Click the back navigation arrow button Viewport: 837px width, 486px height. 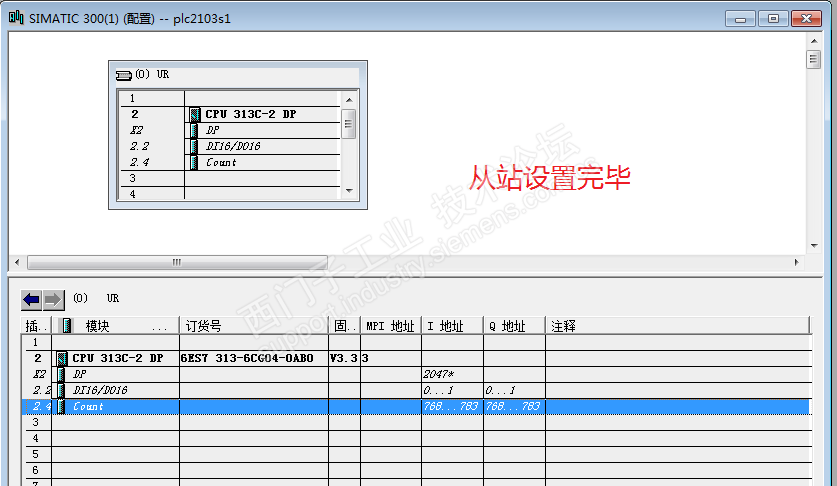pos(31,300)
